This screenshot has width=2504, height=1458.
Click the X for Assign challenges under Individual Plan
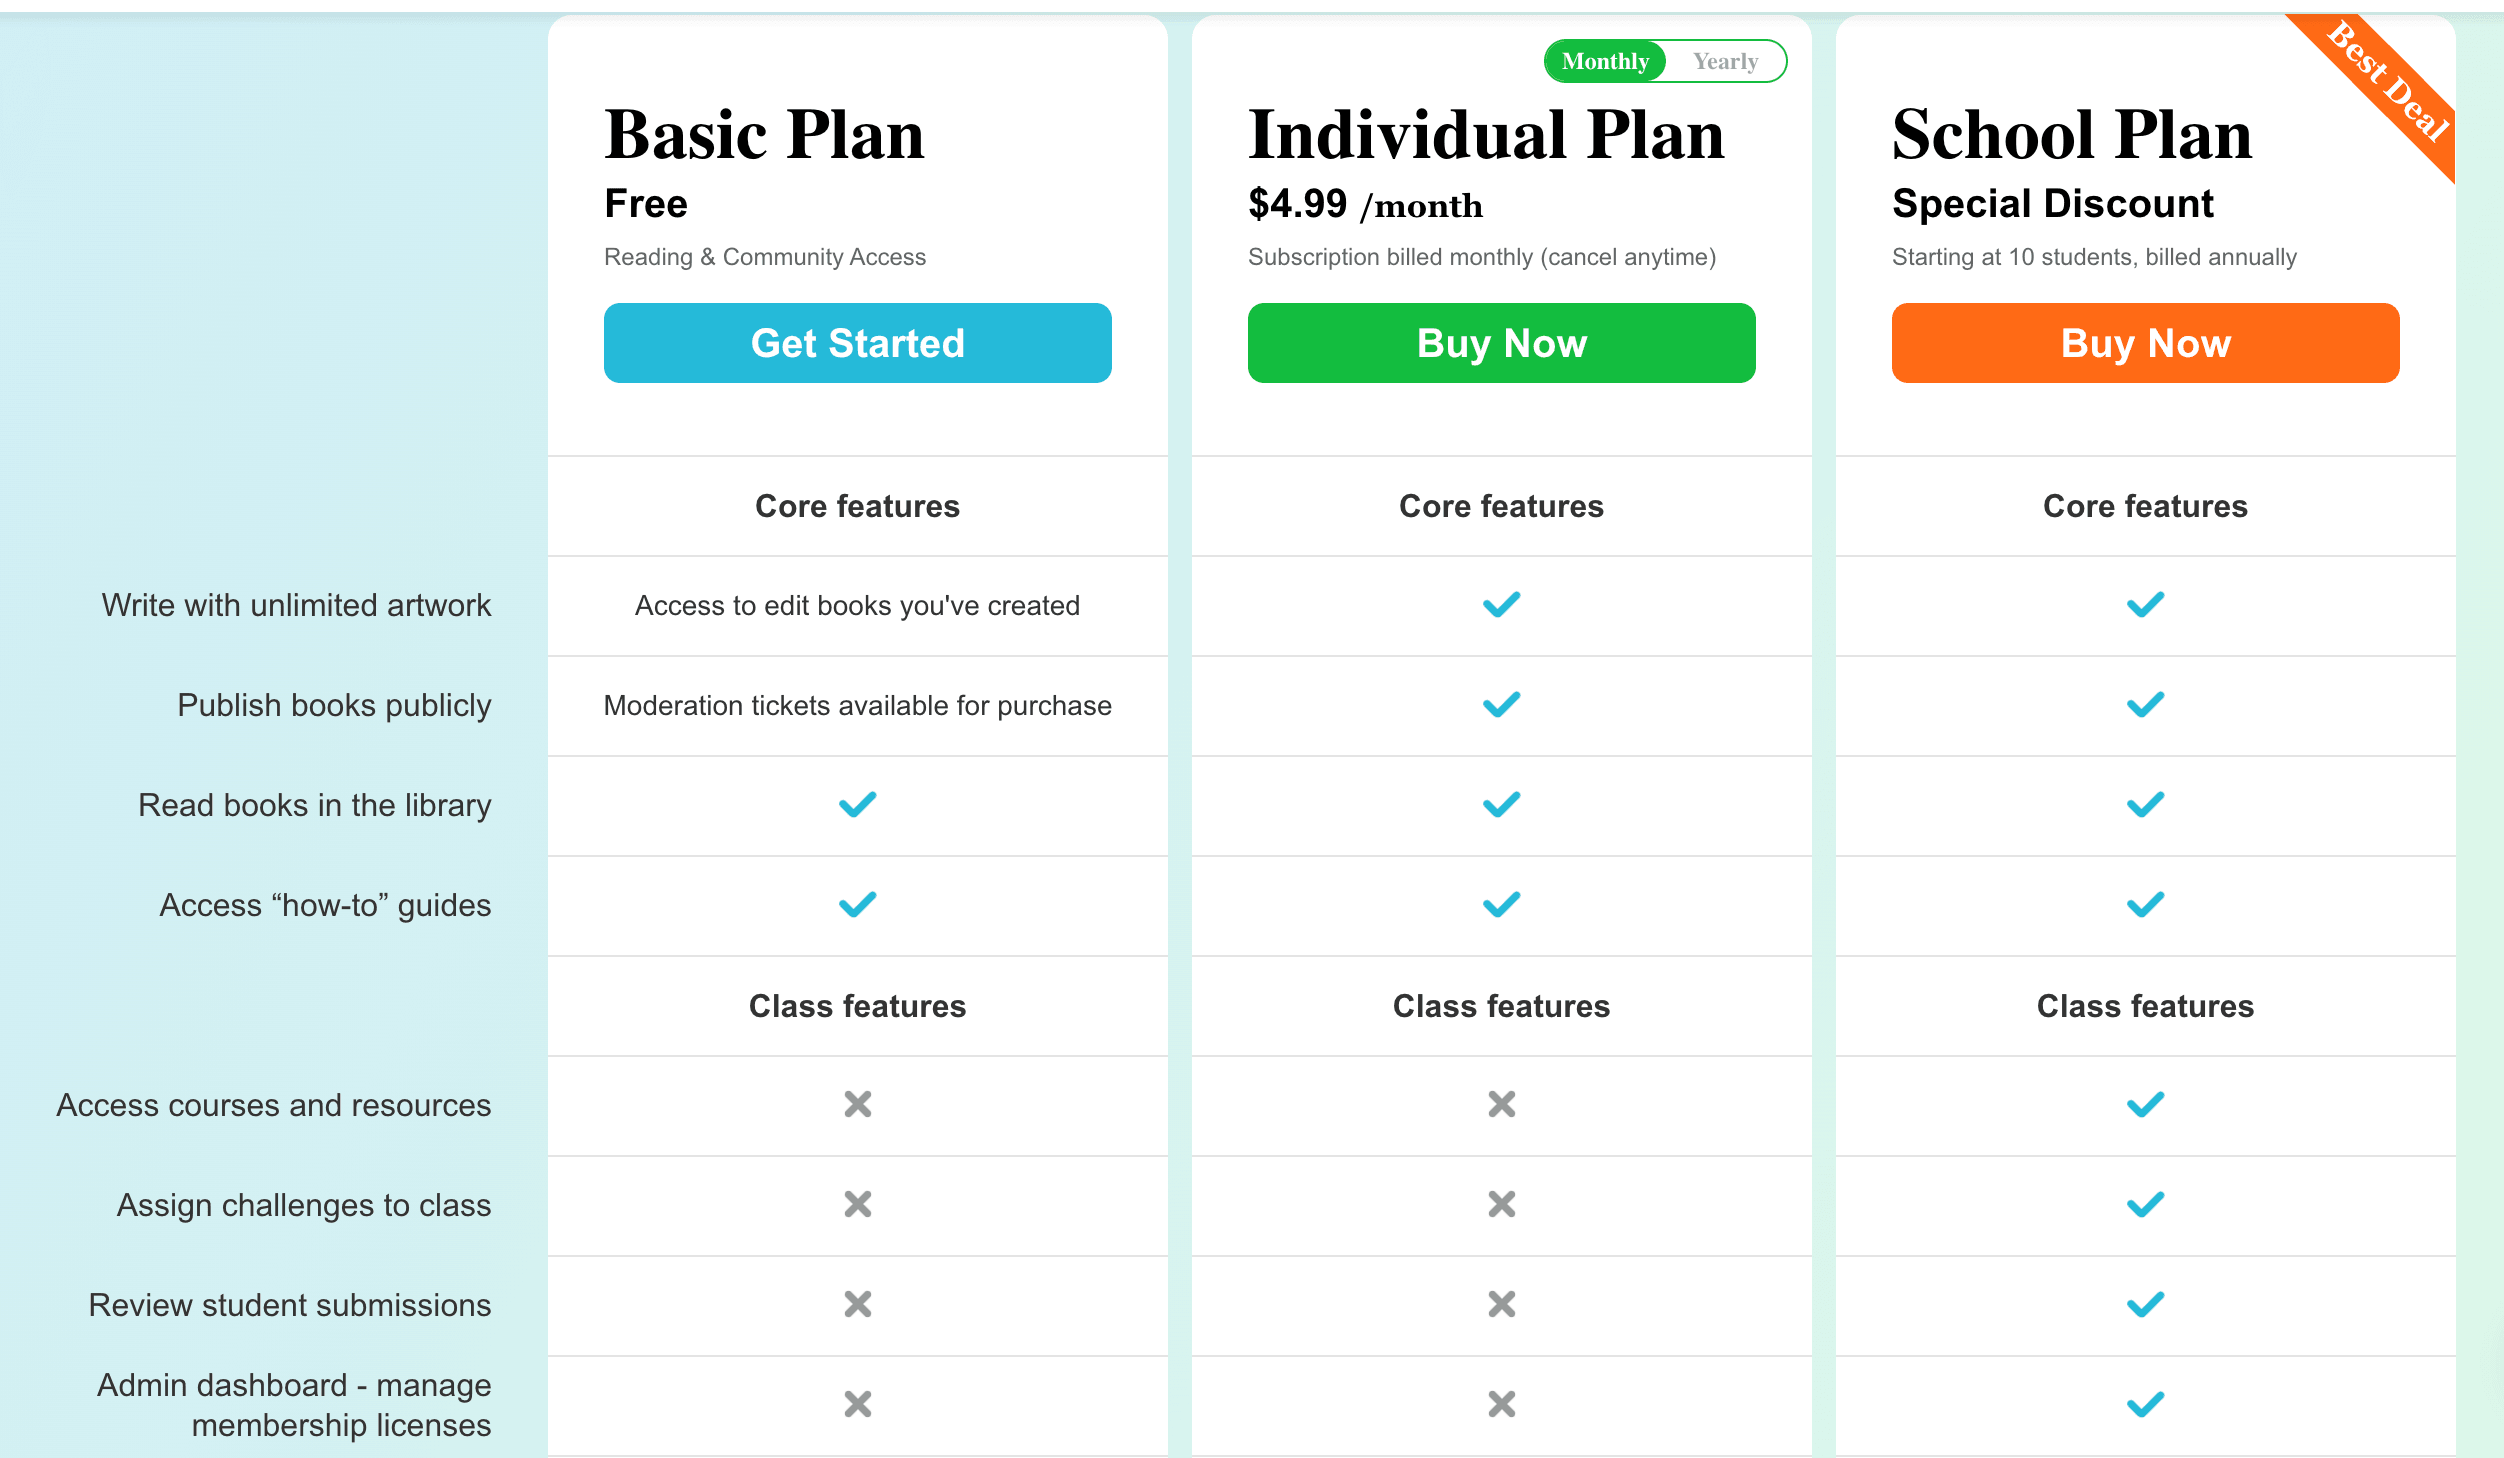point(1500,1205)
